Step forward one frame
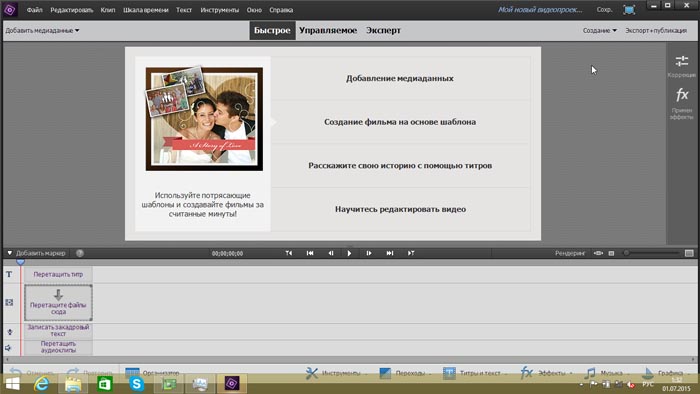 coord(369,253)
